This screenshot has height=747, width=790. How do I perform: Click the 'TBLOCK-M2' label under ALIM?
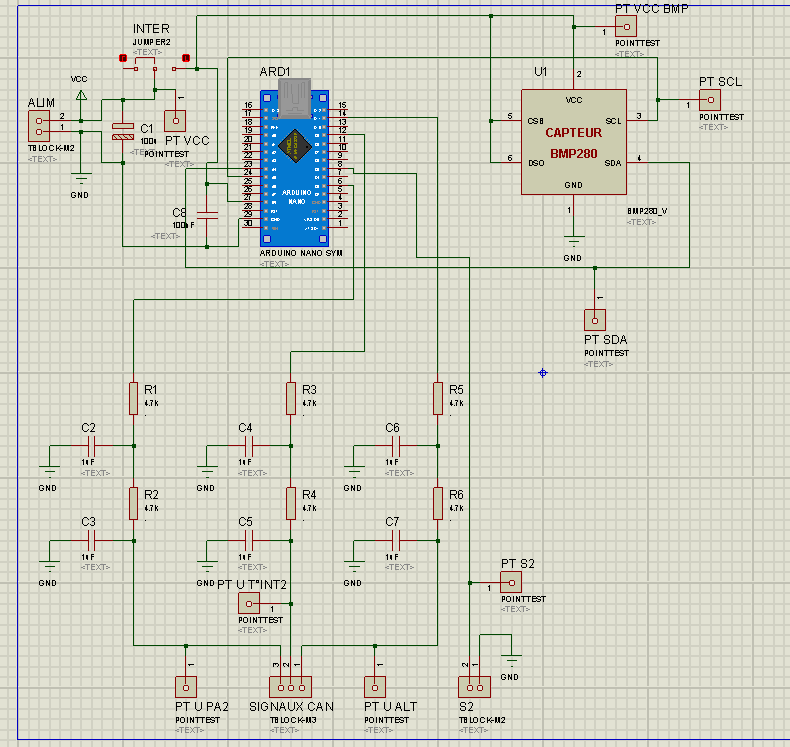click(x=51, y=148)
